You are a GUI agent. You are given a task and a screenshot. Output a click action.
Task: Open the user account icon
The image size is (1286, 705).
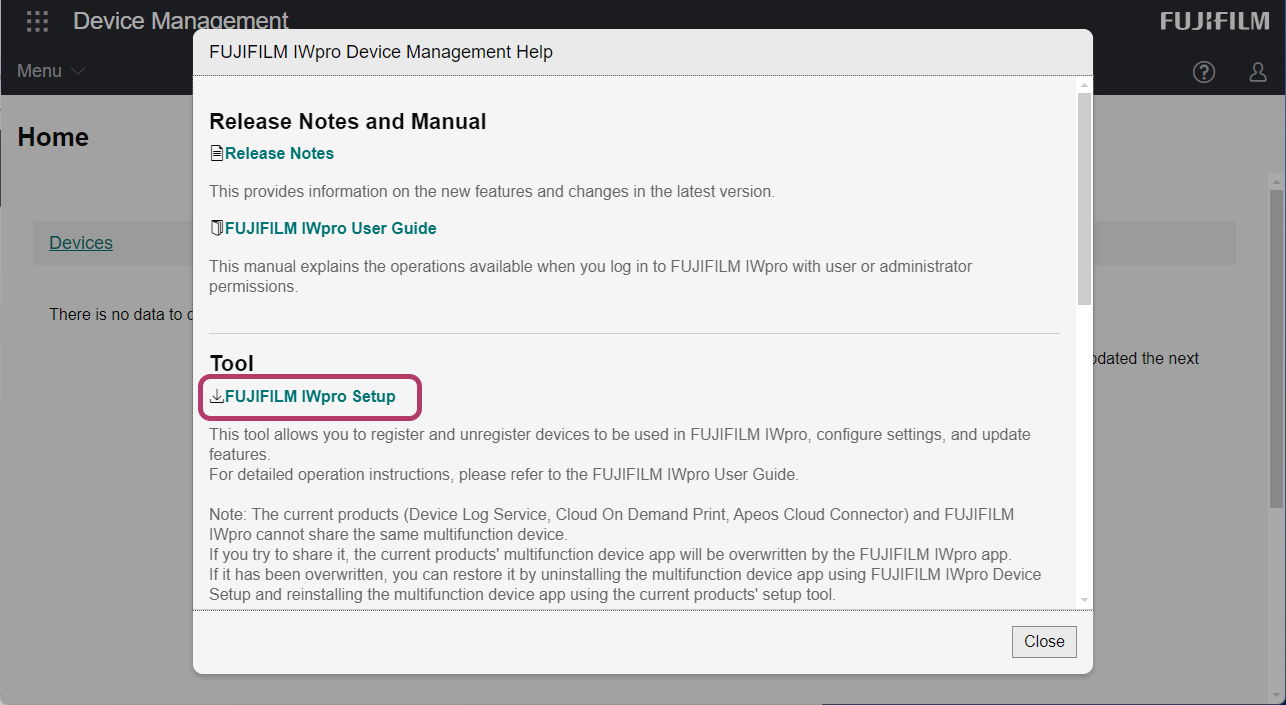click(x=1258, y=72)
